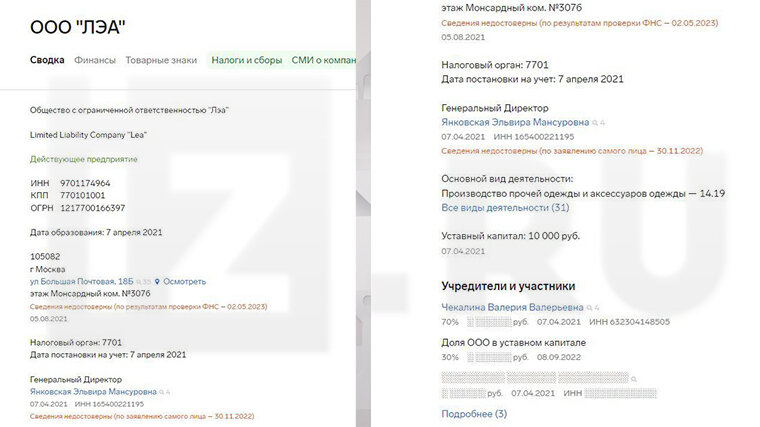Click the Дата образования: 7 апреля 2021 line

tap(96, 232)
